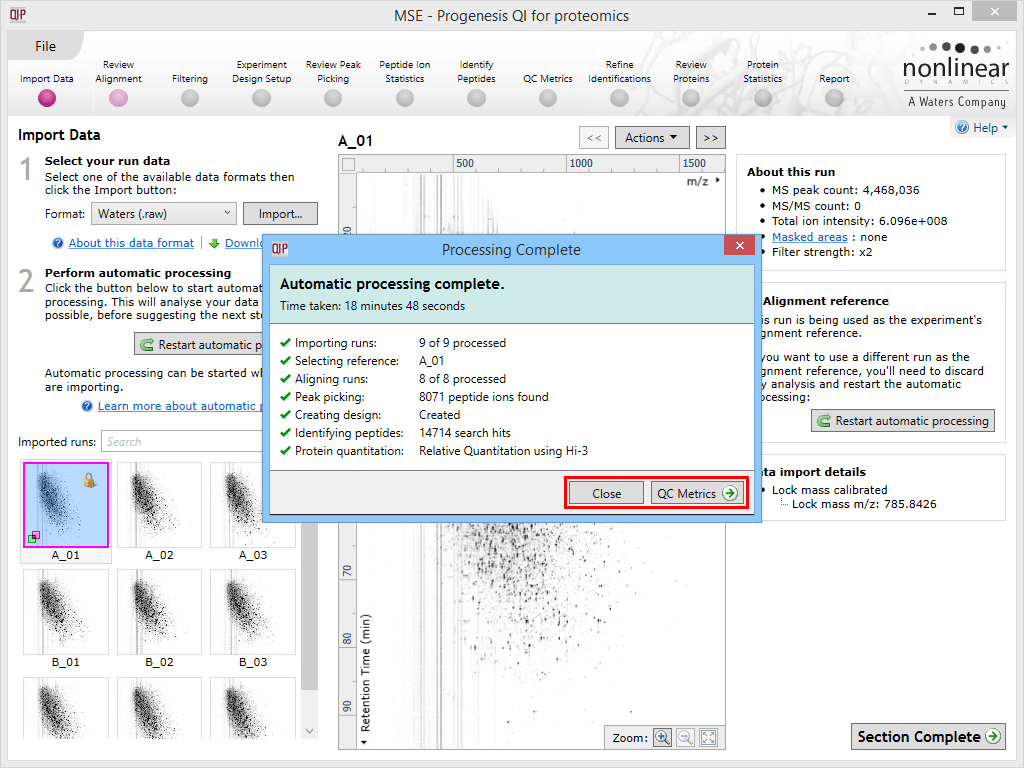The image size is (1024, 768).
Task: Show the next run with >> button
Action: (711, 138)
